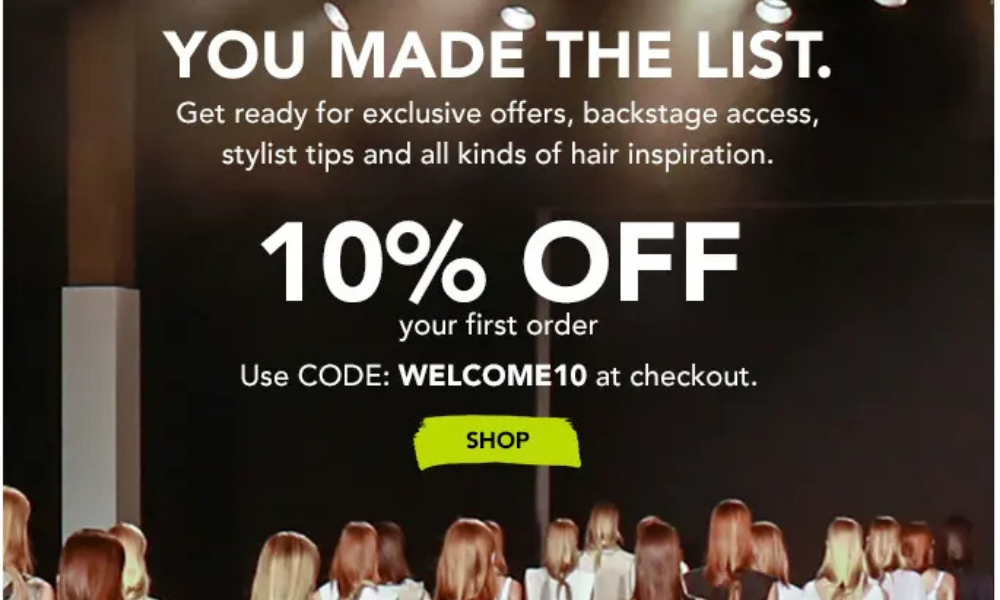Click the ceiling spotlight above "THE"

(517, 15)
